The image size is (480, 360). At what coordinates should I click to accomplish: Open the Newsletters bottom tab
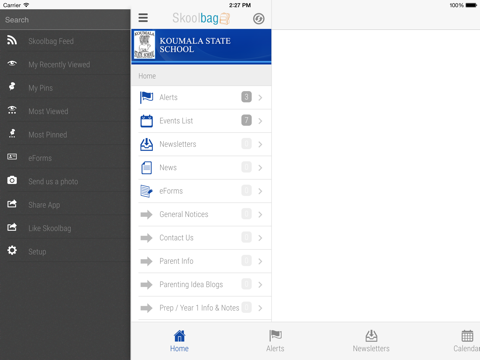(x=371, y=341)
